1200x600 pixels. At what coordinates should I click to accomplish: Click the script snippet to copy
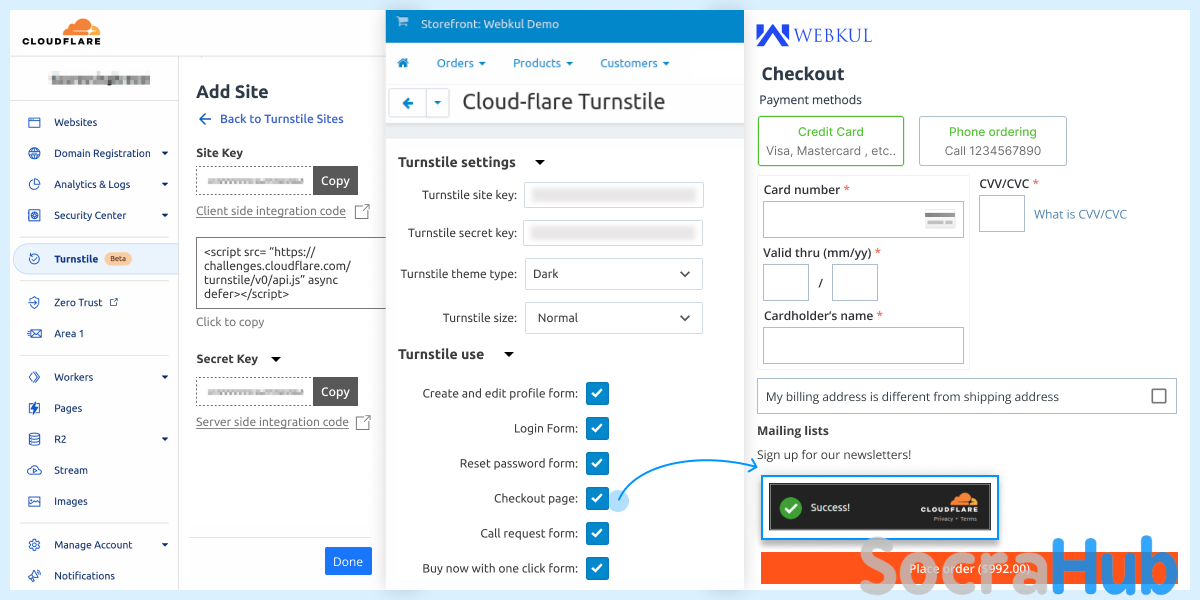coord(291,273)
